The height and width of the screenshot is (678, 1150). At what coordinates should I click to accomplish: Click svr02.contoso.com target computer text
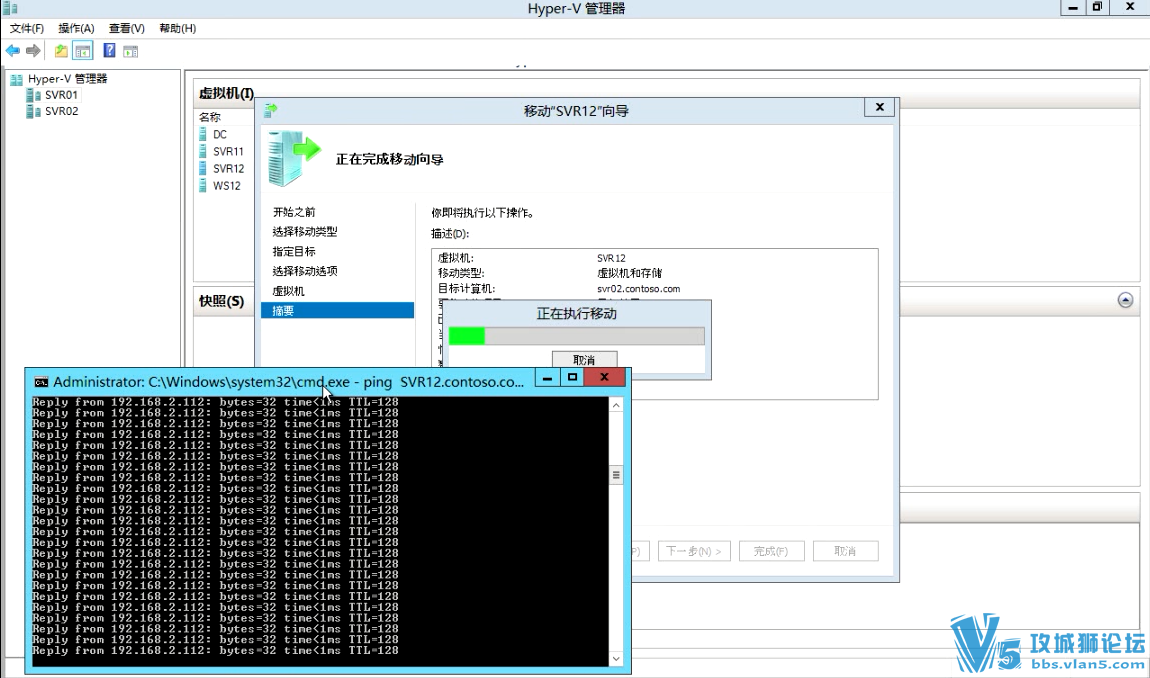(639, 289)
